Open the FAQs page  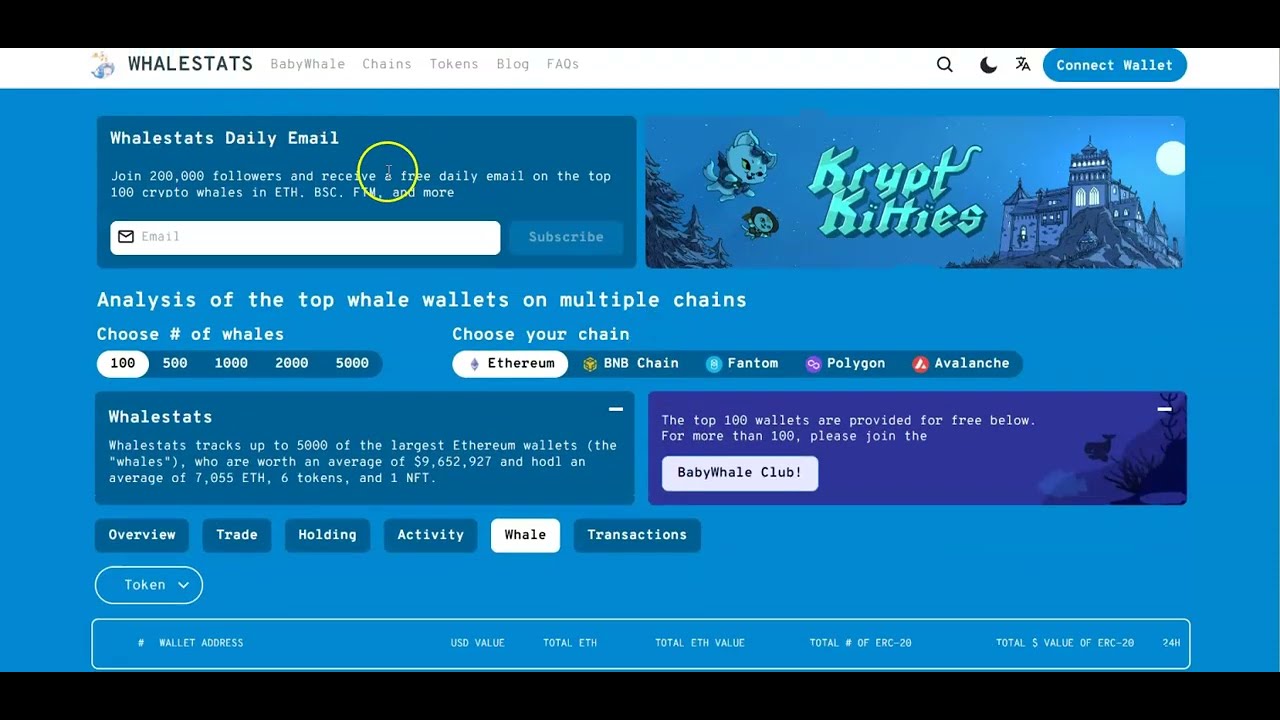(x=563, y=64)
